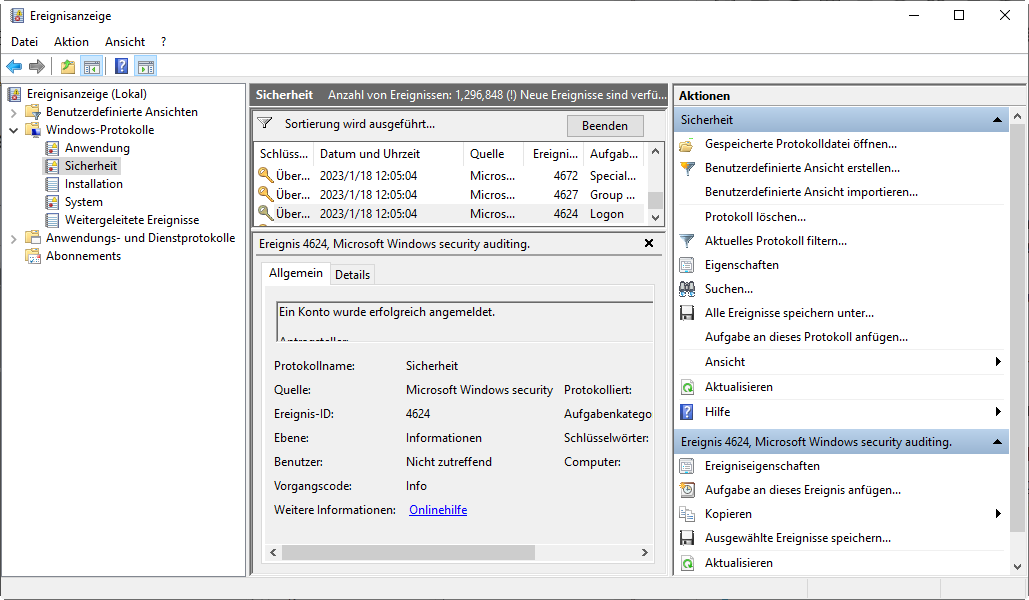Click the Kopieren icon in the actions pane
This screenshot has height=600, width=1029.
coord(687,514)
